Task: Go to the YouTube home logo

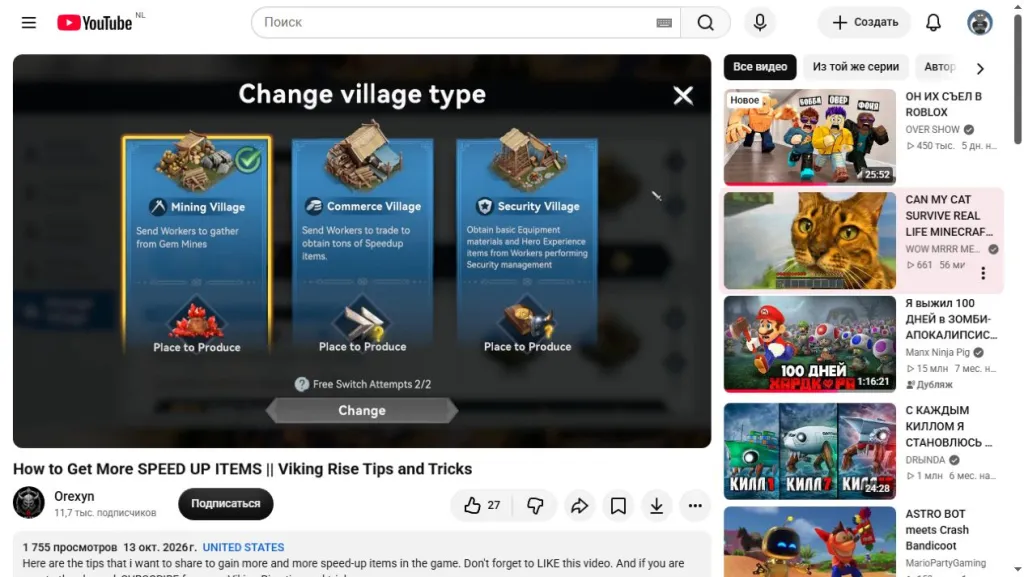Action: [95, 23]
